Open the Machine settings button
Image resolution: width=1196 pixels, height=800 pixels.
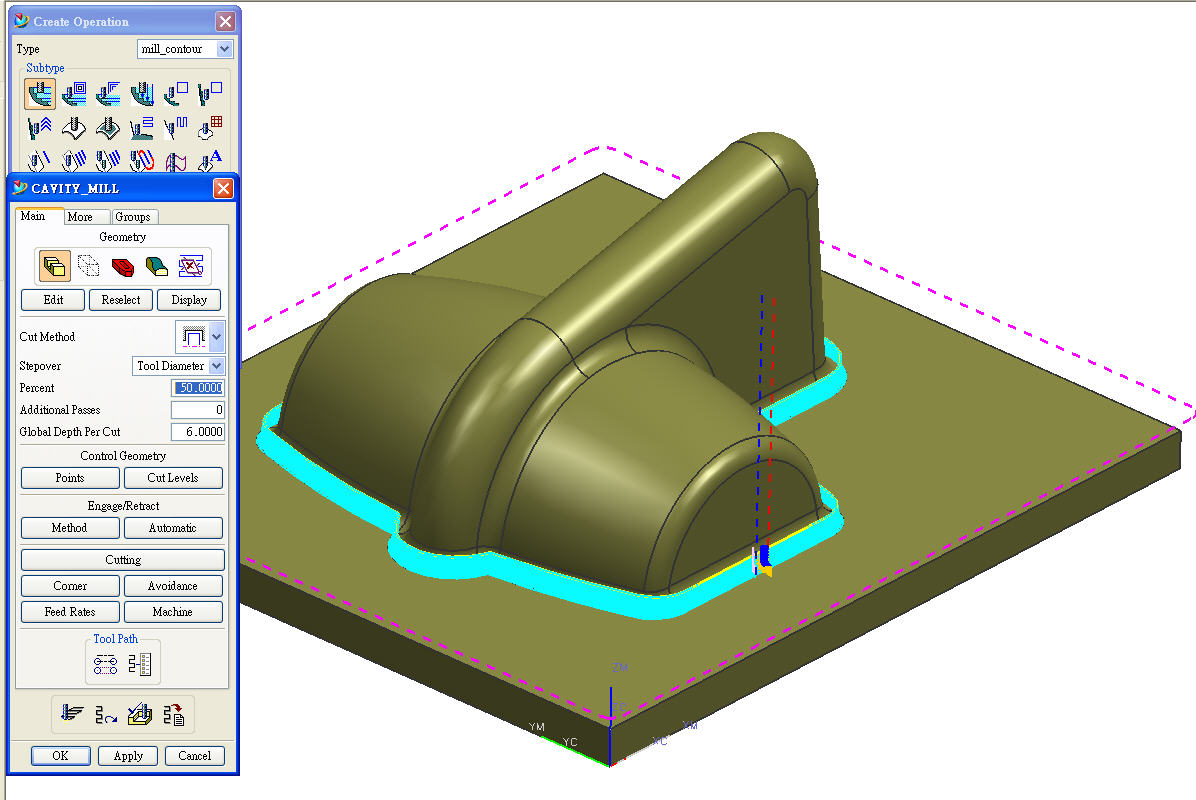pyautogui.click(x=173, y=612)
